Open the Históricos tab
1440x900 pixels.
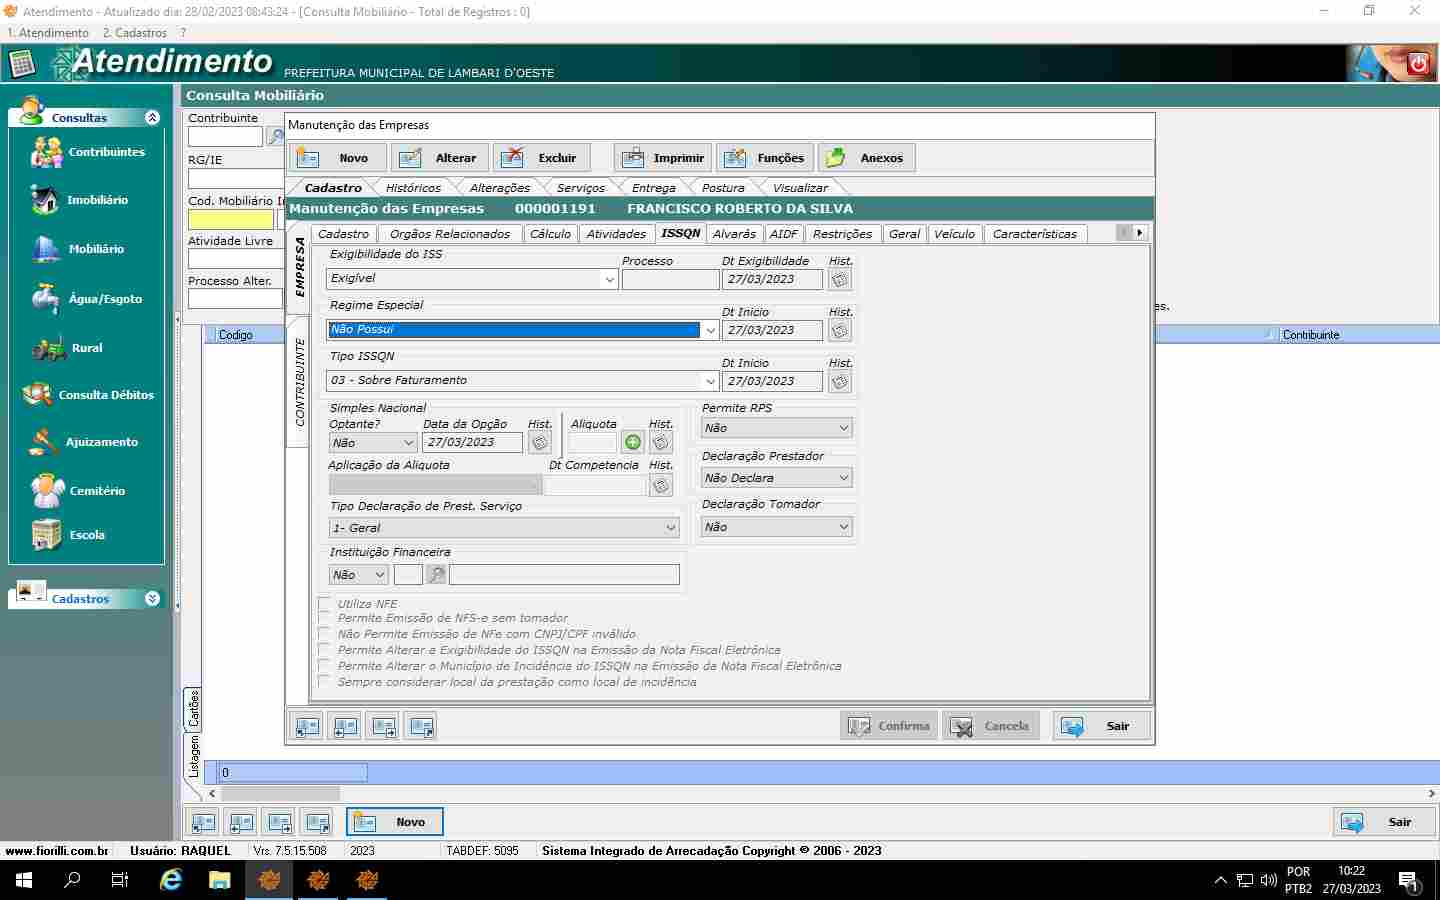[413, 188]
